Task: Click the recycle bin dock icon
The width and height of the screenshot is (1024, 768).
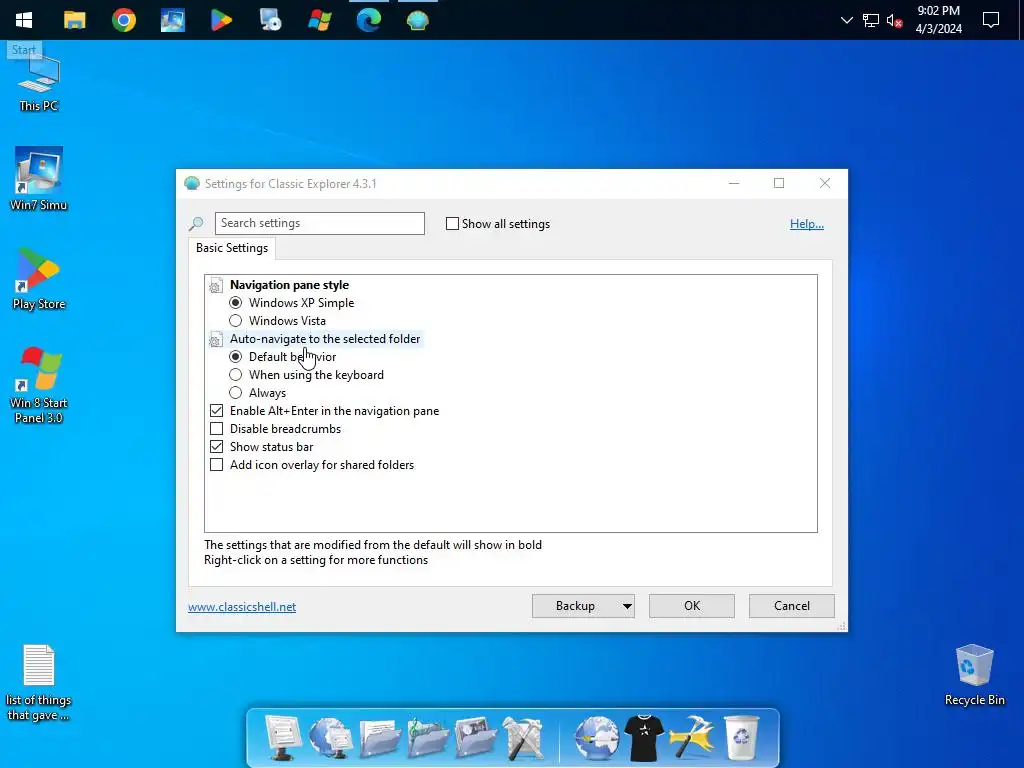Action: [742, 738]
